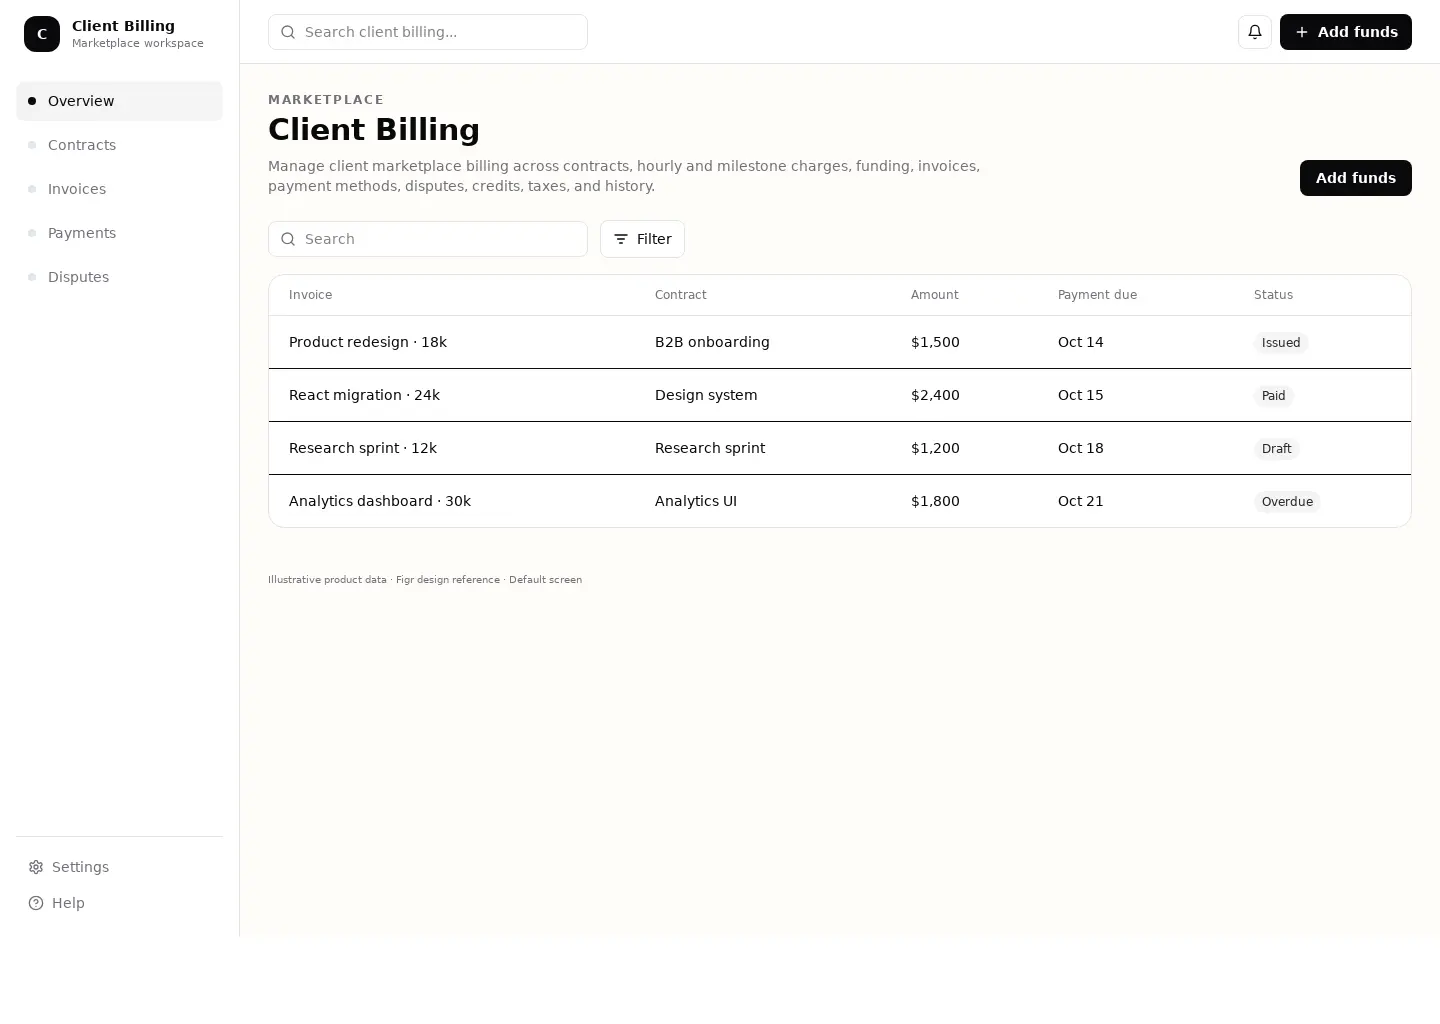Select invoice 'Product redesign · 18k'
The image size is (1440, 1024).
pyautogui.click(x=368, y=342)
